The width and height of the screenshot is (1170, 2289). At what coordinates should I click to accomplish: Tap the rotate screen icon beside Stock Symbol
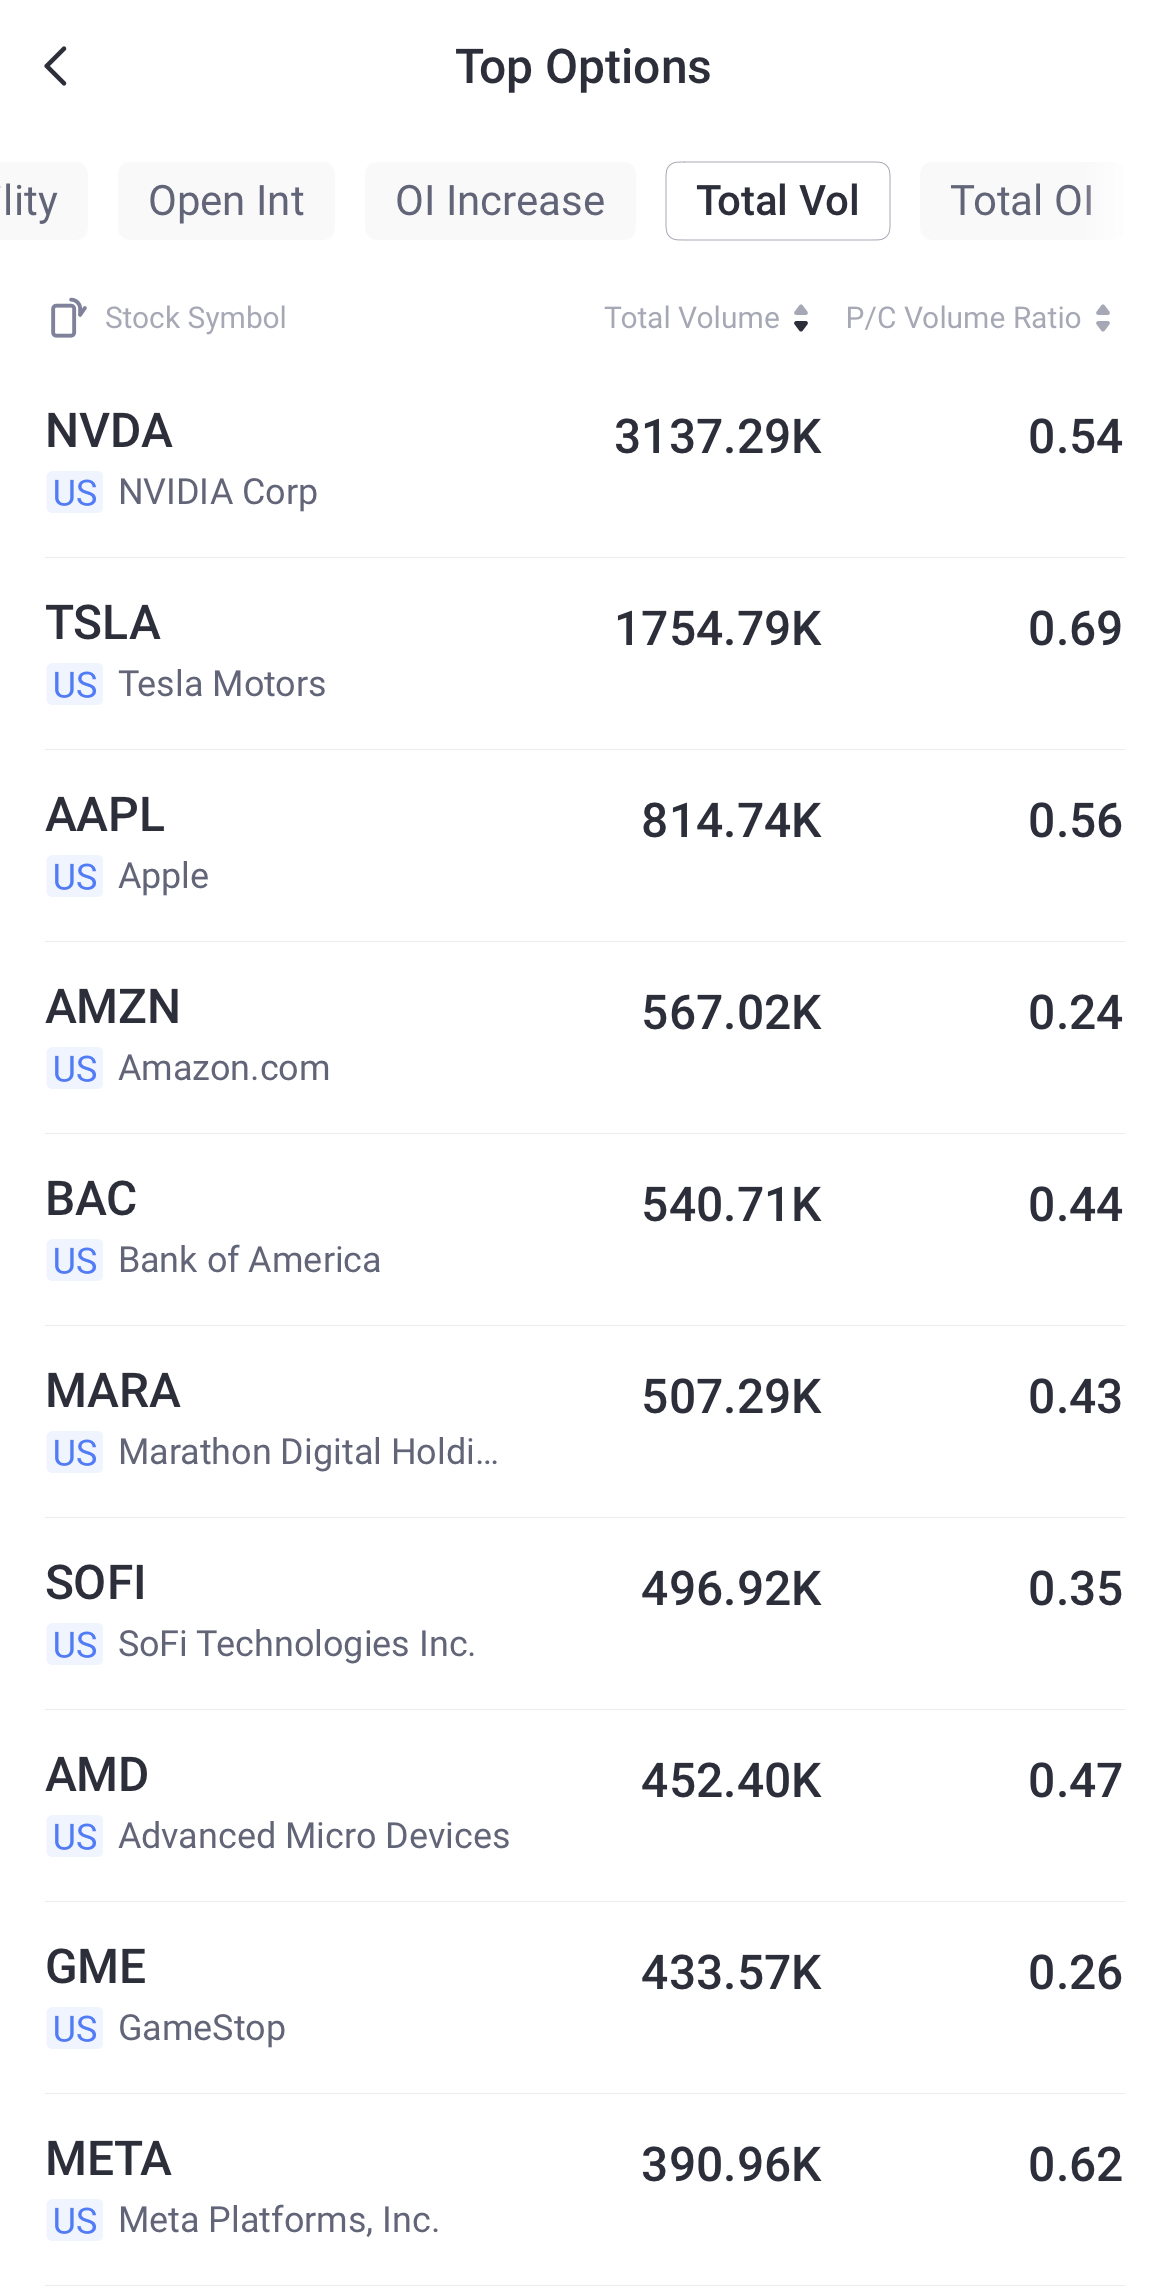[x=68, y=318]
